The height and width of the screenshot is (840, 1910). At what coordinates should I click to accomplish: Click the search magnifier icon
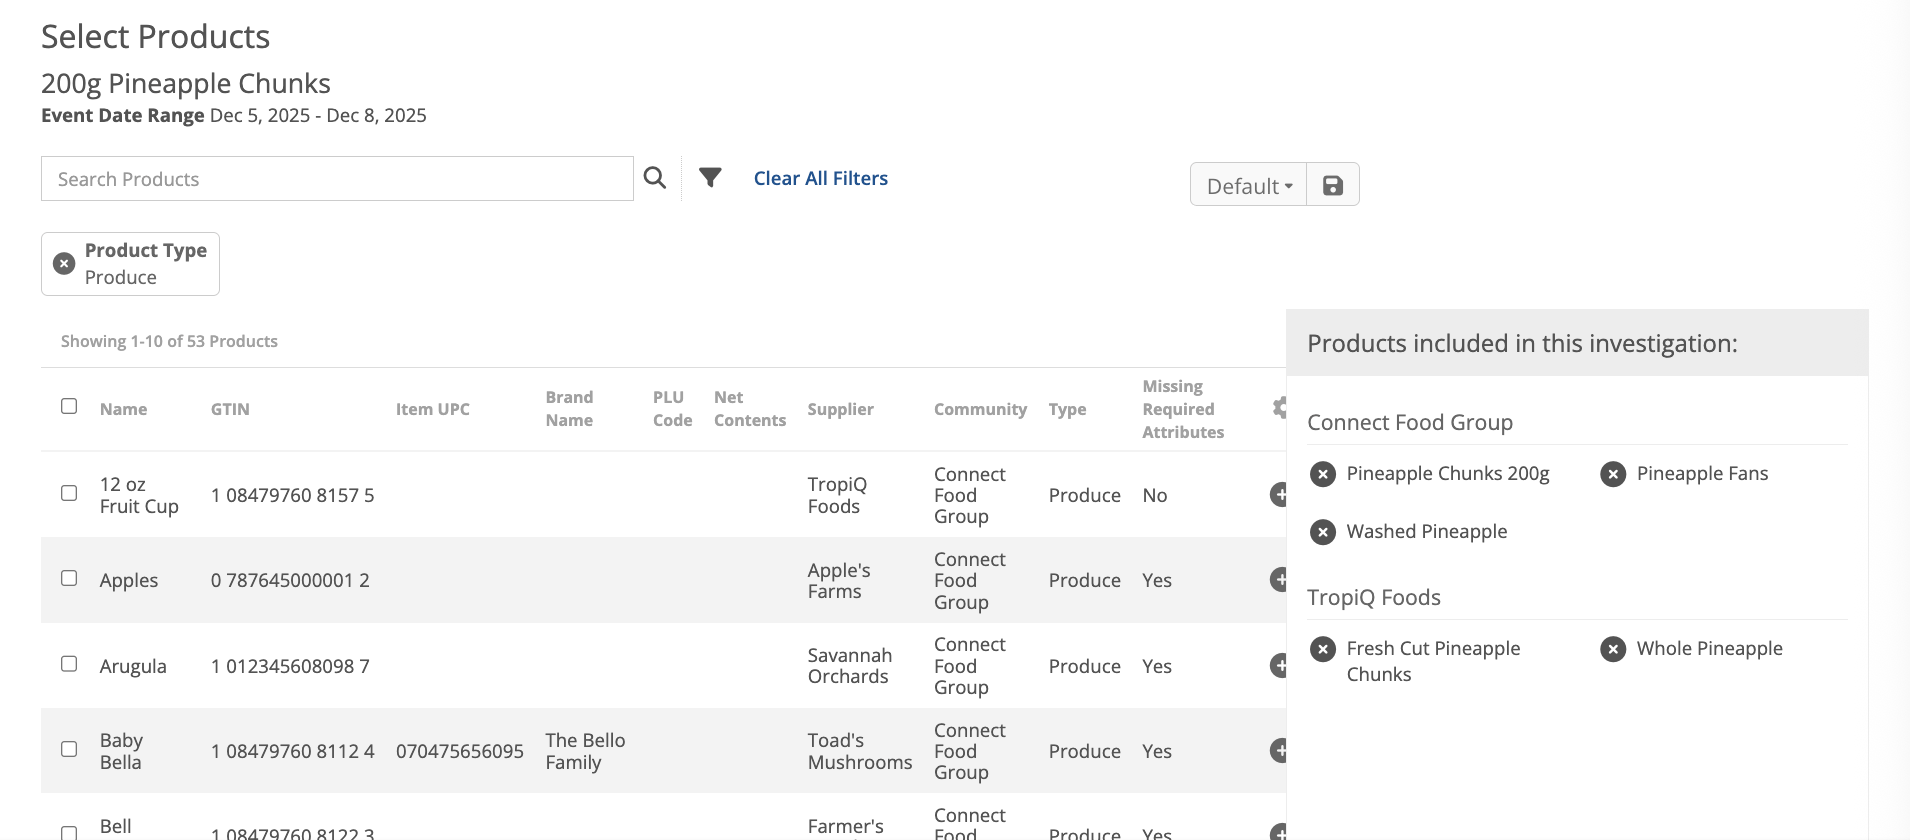655,178
